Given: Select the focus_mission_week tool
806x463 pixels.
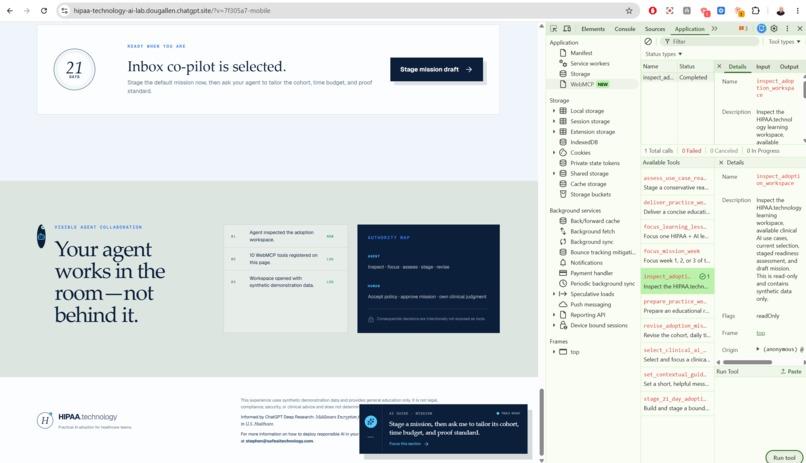Looking at the screenshot, I should [x=677, y=255].
